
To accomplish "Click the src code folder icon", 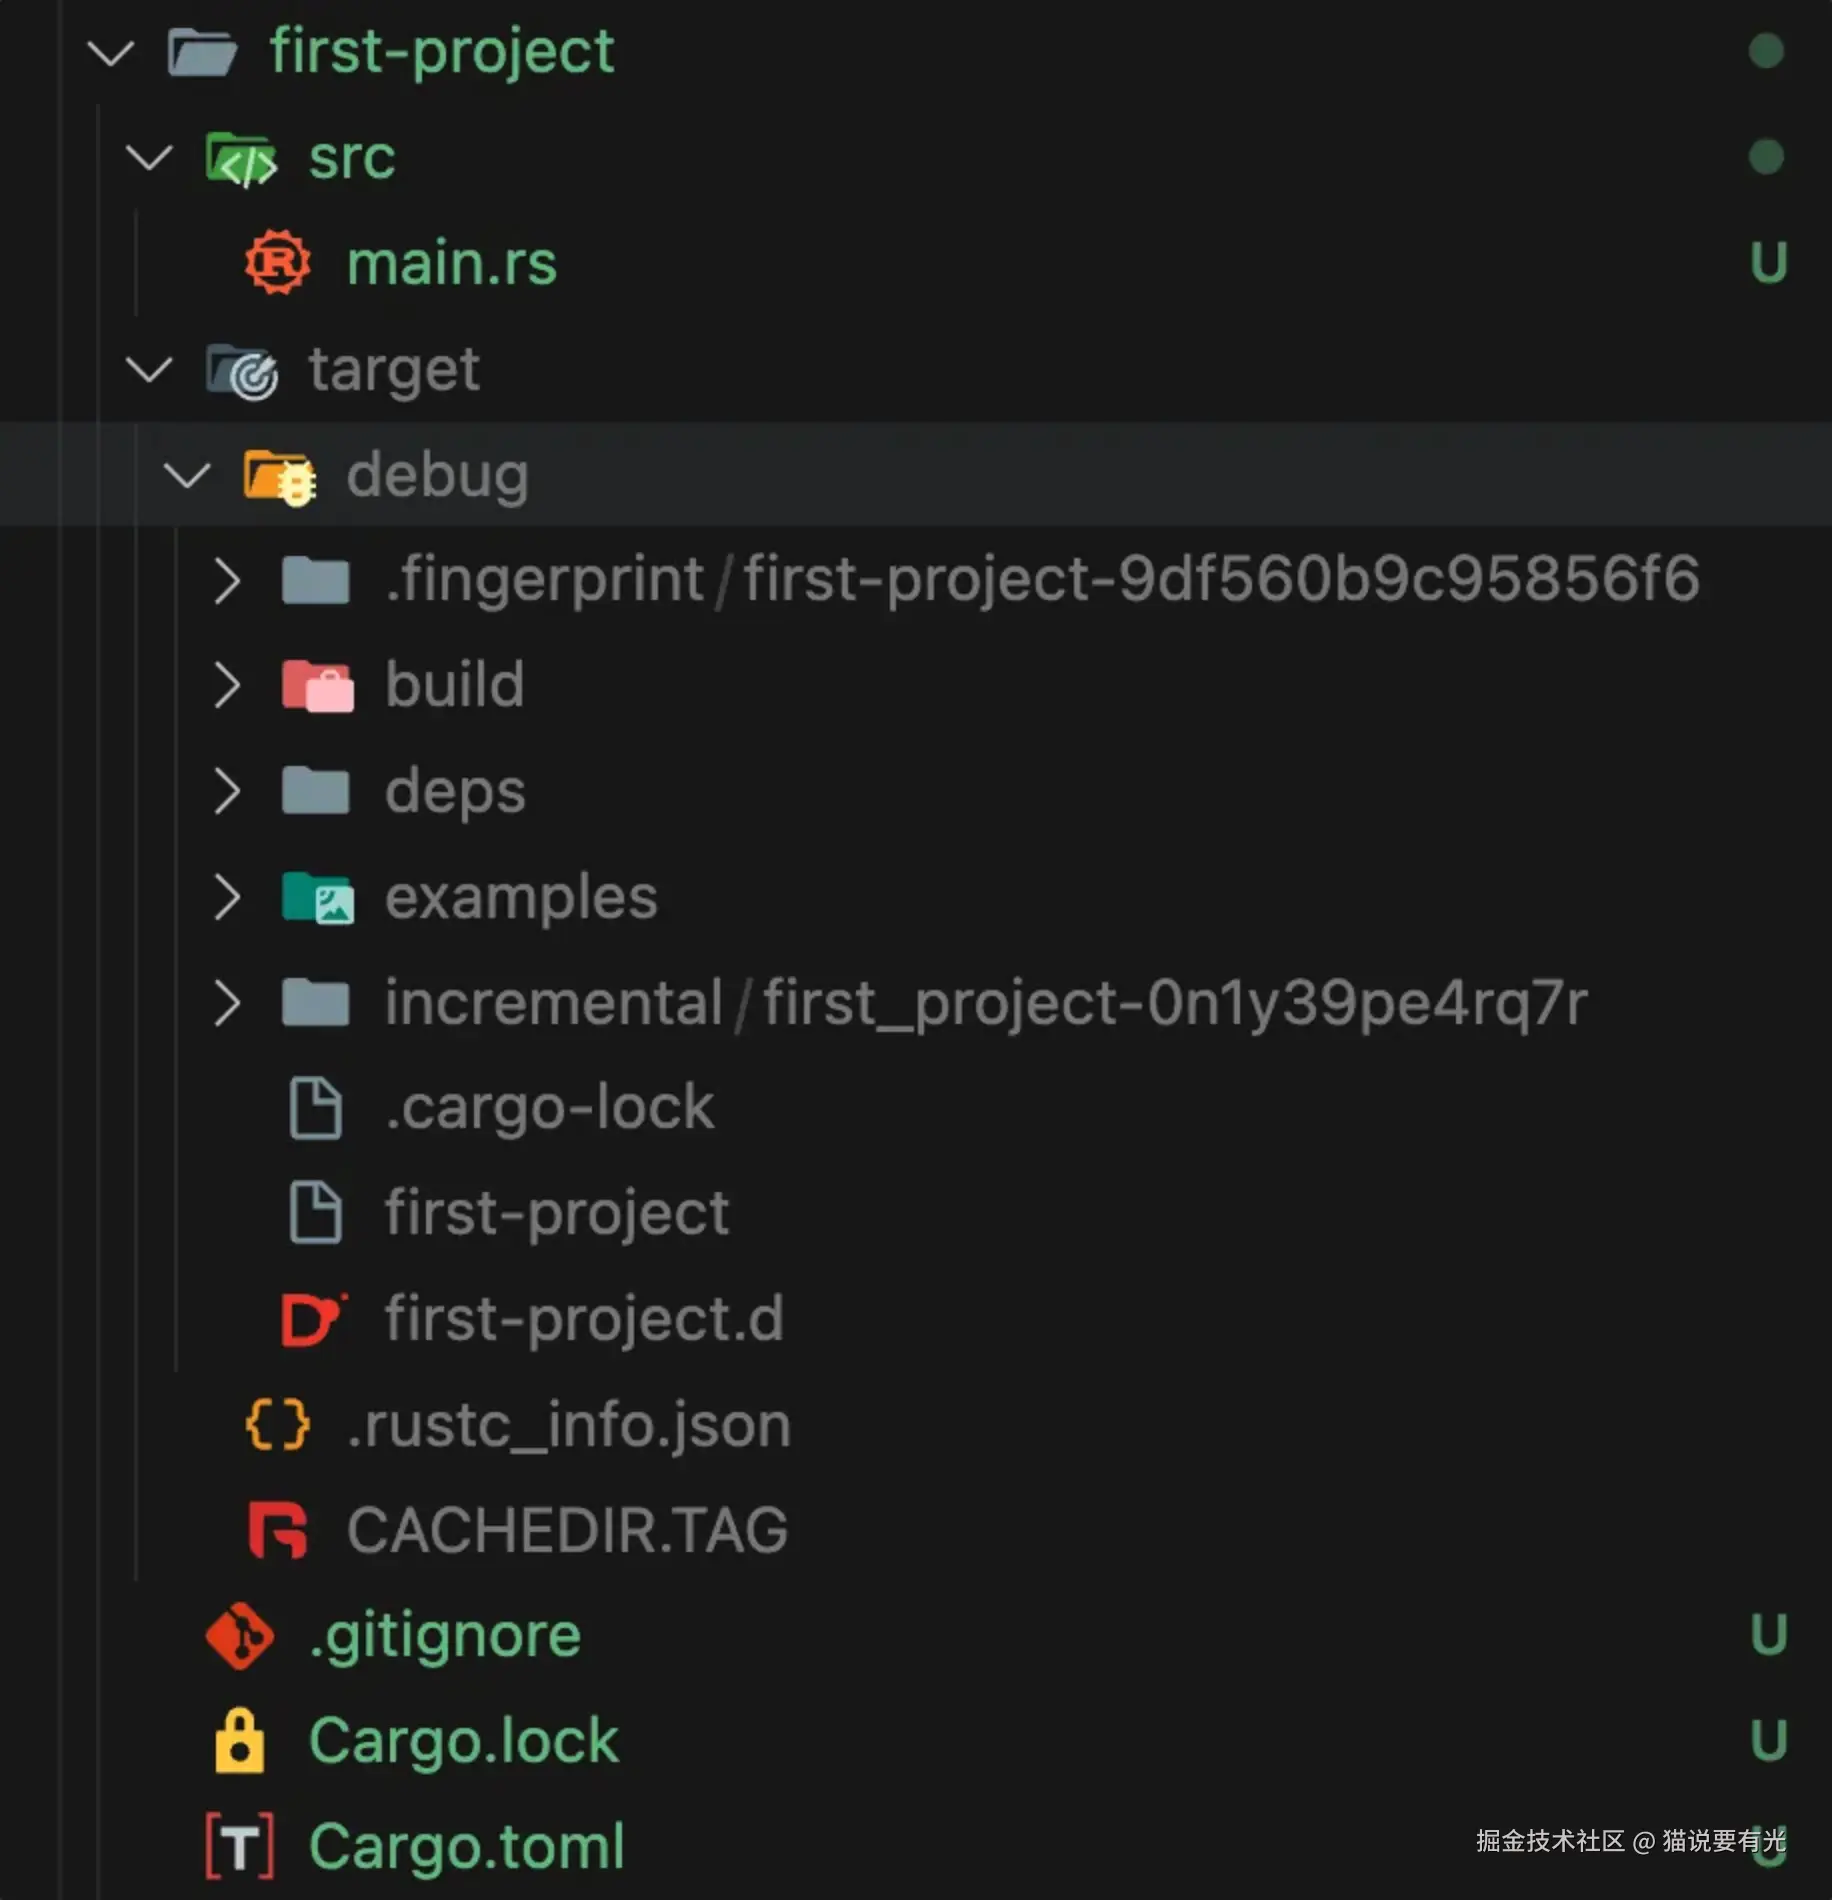I will pos(241,158).
